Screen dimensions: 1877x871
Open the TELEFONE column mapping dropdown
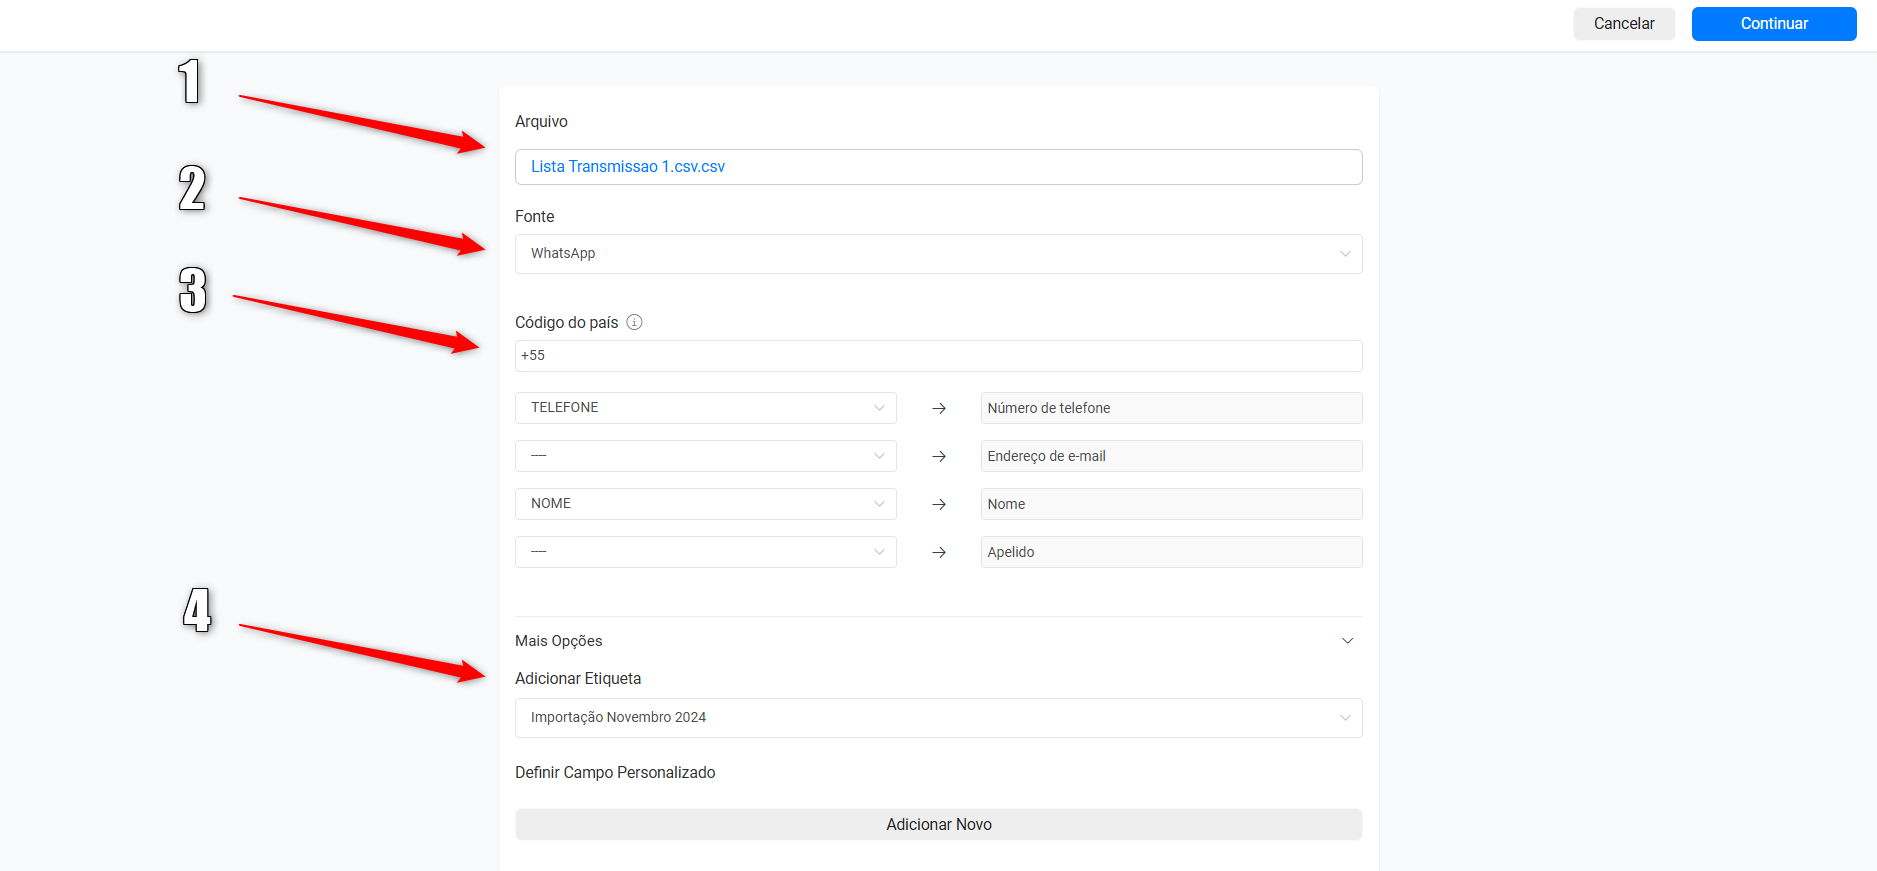705,408
